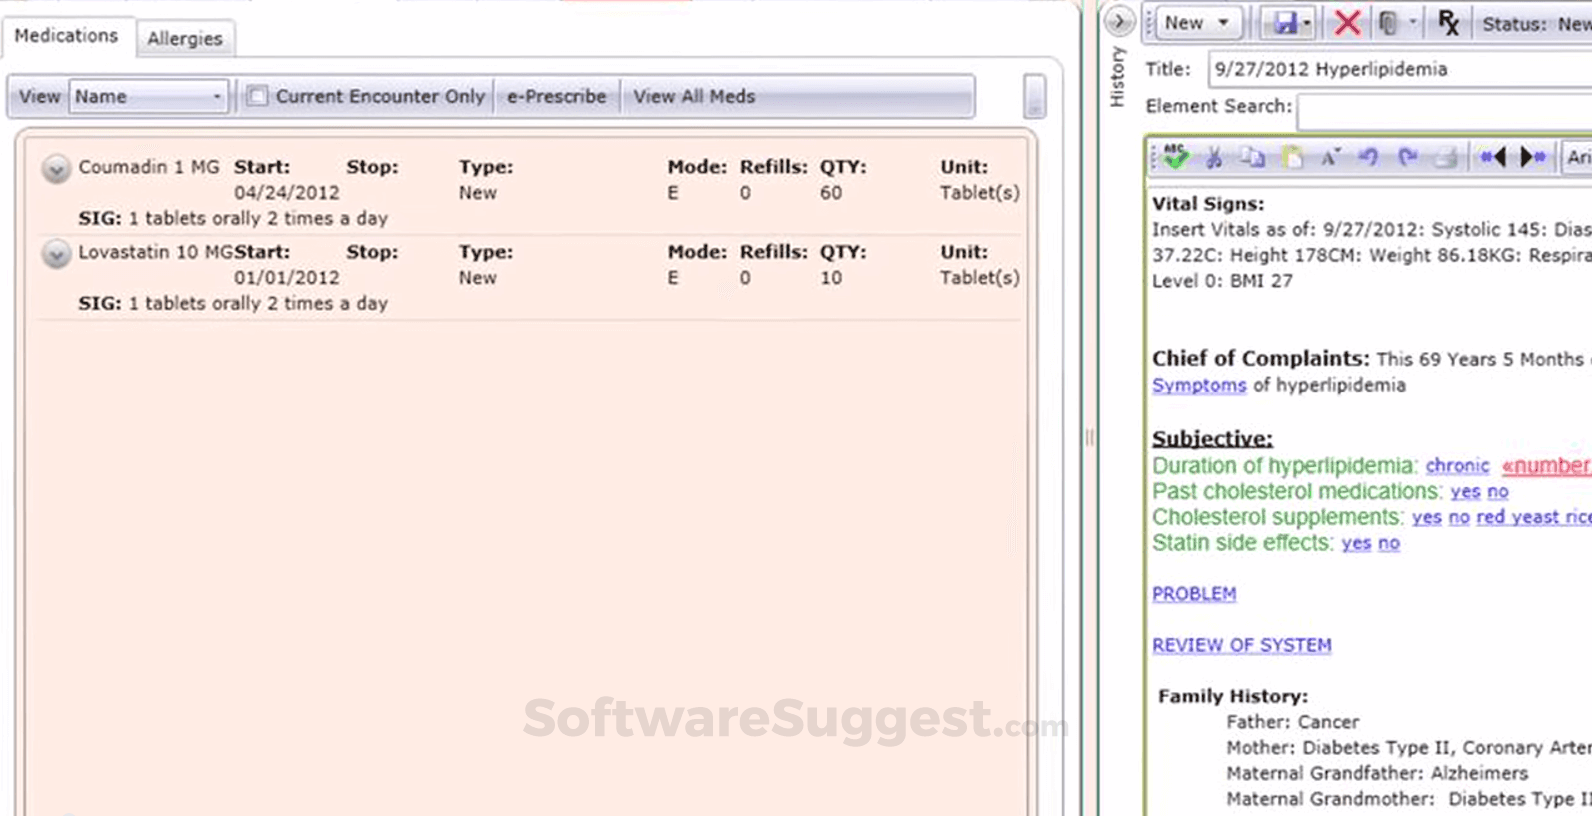Jump to the next element field
Screen dimensions: 1592x816
(x=1532, y=157)
